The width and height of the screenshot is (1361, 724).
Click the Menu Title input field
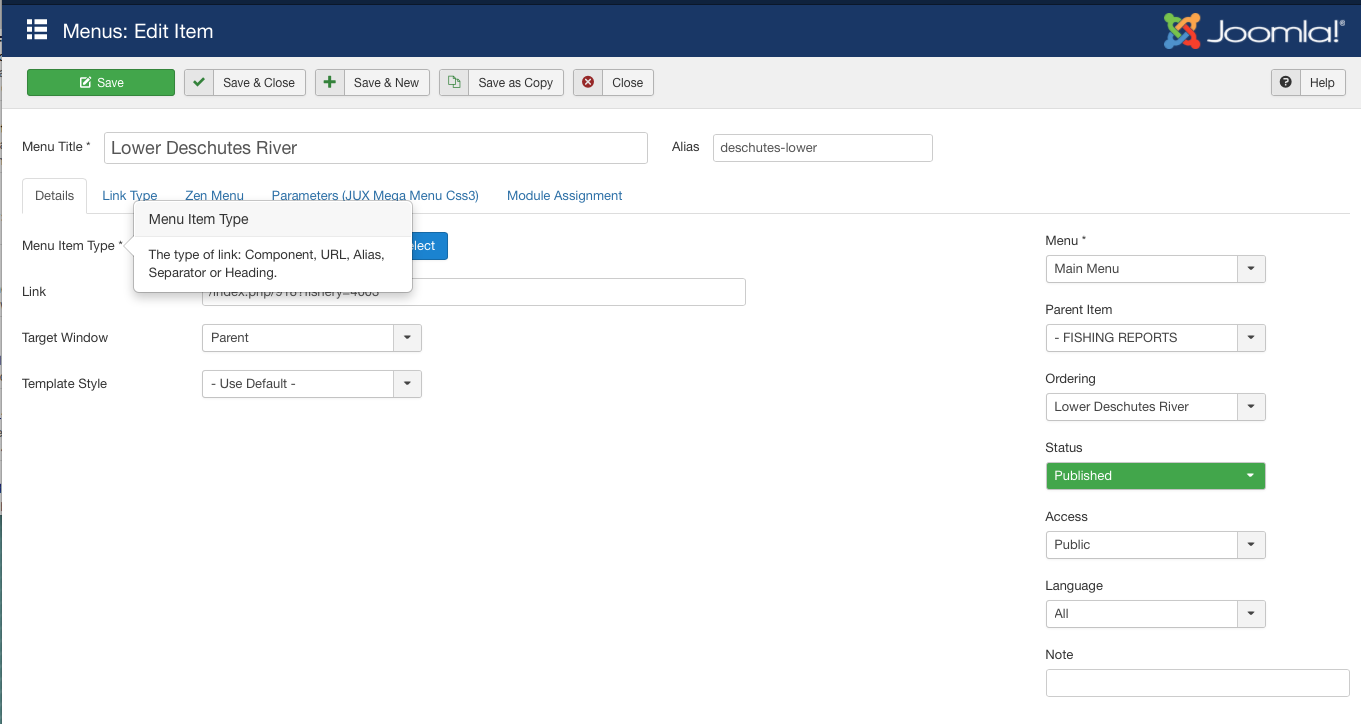click(x=376, y=148)
